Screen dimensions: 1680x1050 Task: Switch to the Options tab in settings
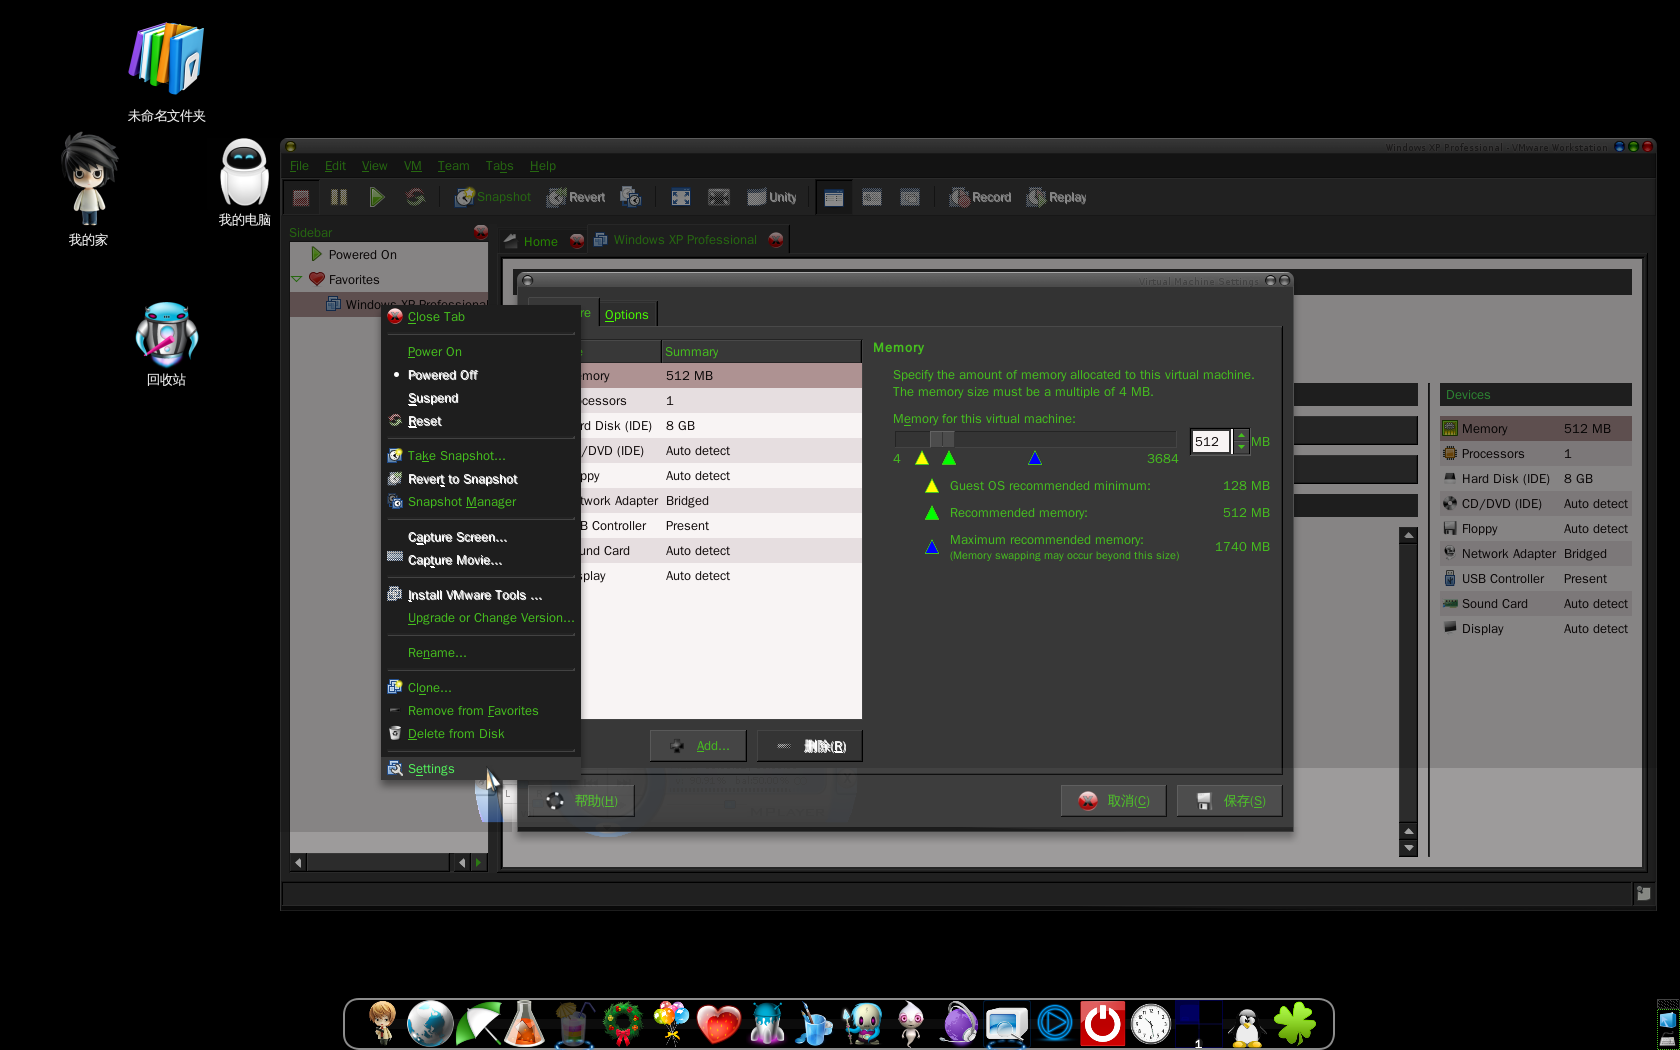(x=626, y=314)
